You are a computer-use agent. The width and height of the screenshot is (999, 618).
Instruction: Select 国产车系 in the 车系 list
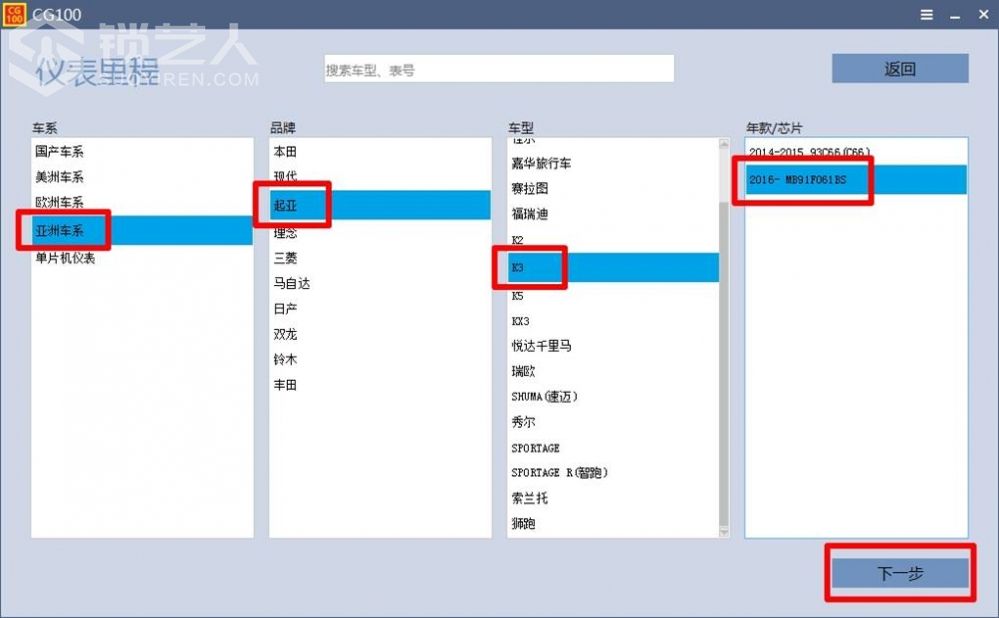pyautogui.click(x=142, y=152)
